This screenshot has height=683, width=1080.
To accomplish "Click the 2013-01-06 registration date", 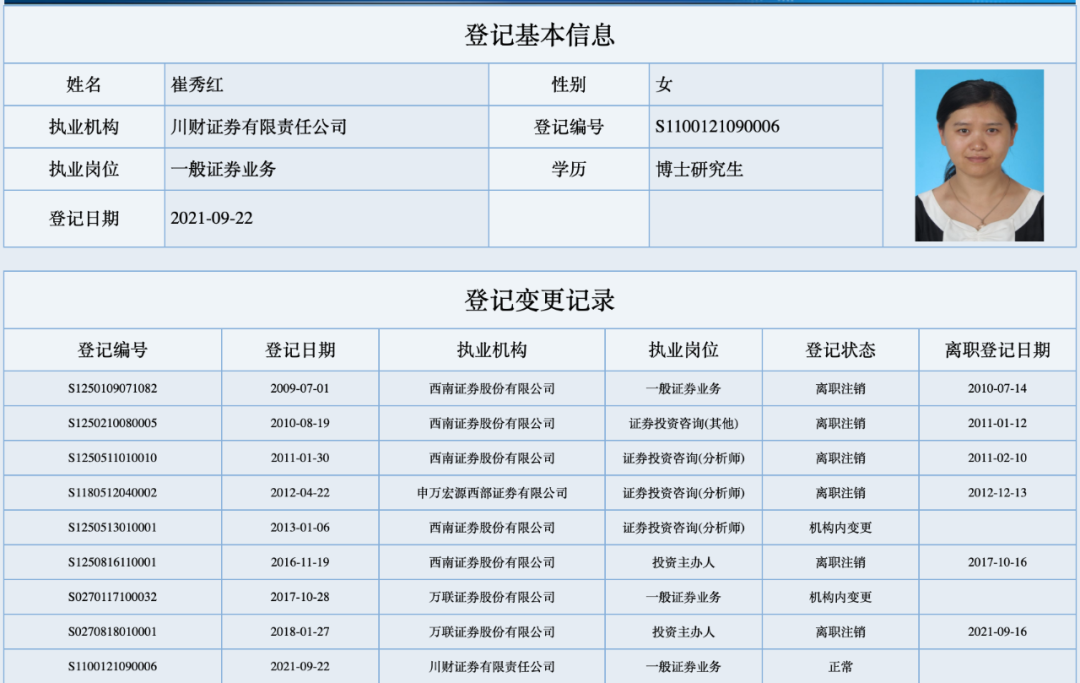I will (x=300, y=527).
